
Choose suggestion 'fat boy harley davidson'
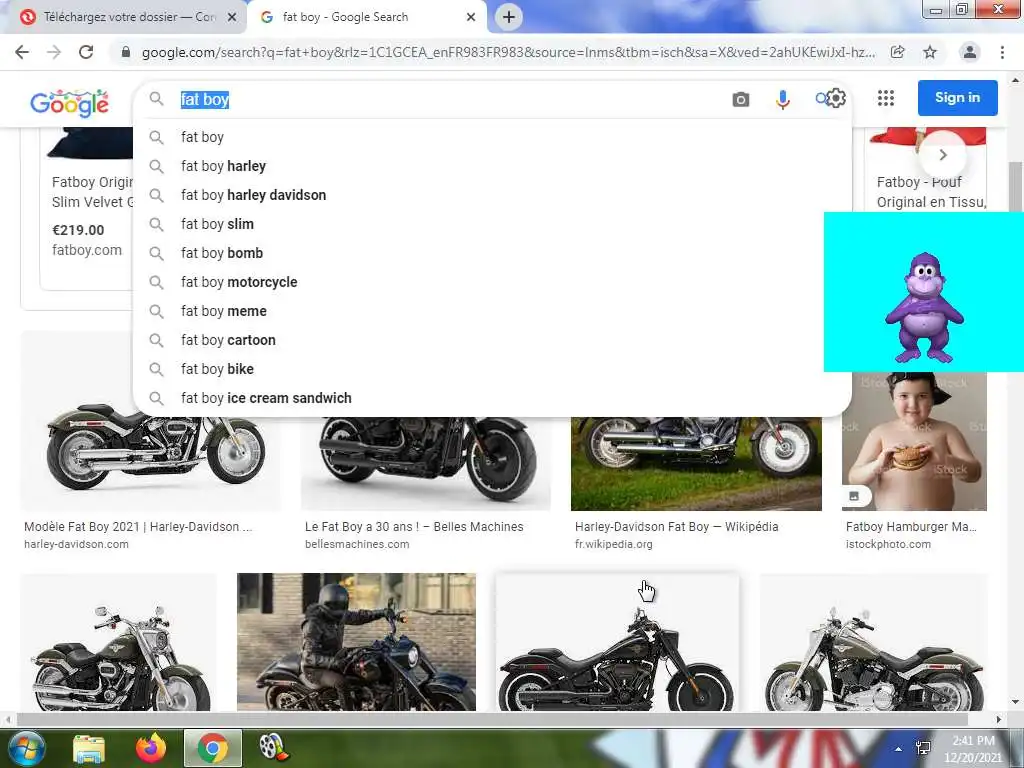tap(492, 195)
